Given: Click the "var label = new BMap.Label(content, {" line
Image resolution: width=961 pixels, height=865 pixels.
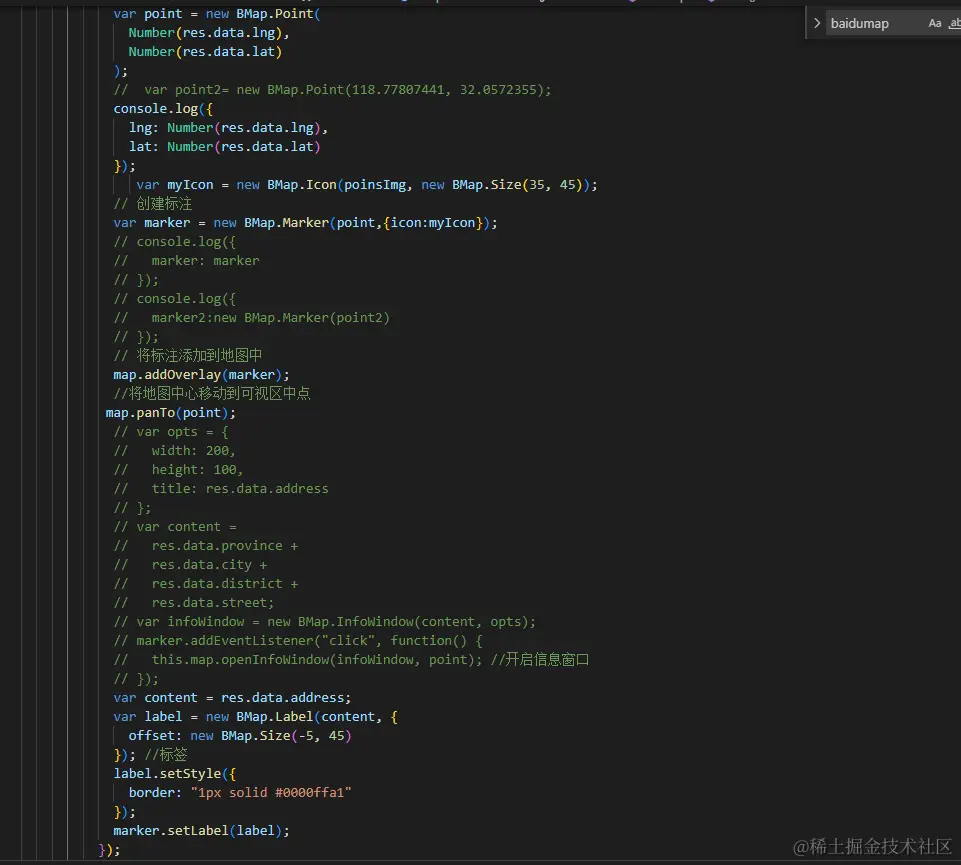Looking at the screenshot, I should 256,717.
